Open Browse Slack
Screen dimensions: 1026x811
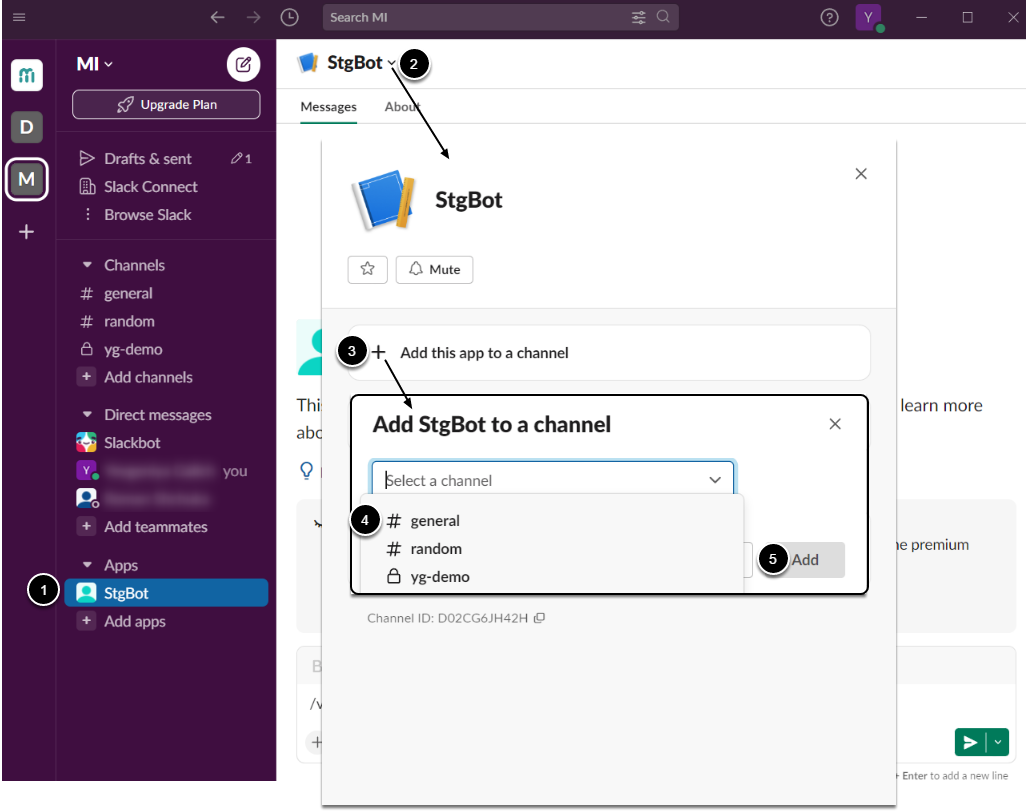pyautogui.click(x=166, y=215)
